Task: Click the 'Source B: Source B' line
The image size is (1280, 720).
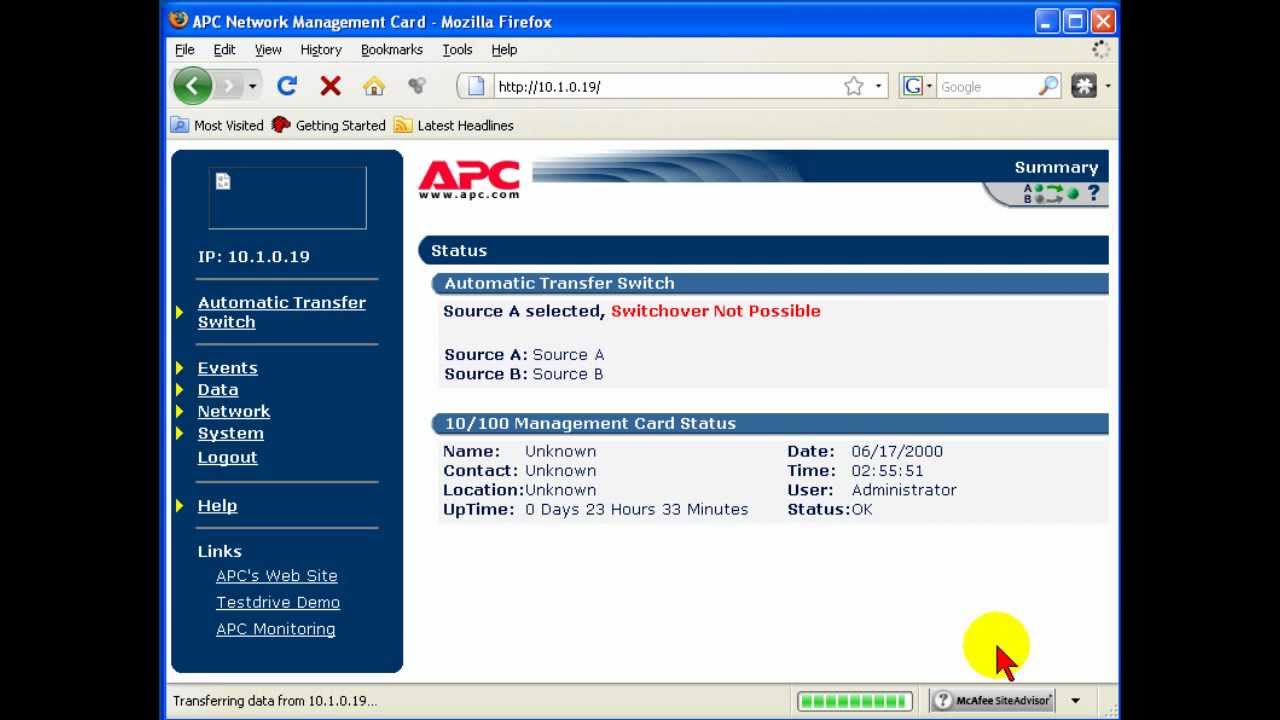Action: (x=523, y=374)
